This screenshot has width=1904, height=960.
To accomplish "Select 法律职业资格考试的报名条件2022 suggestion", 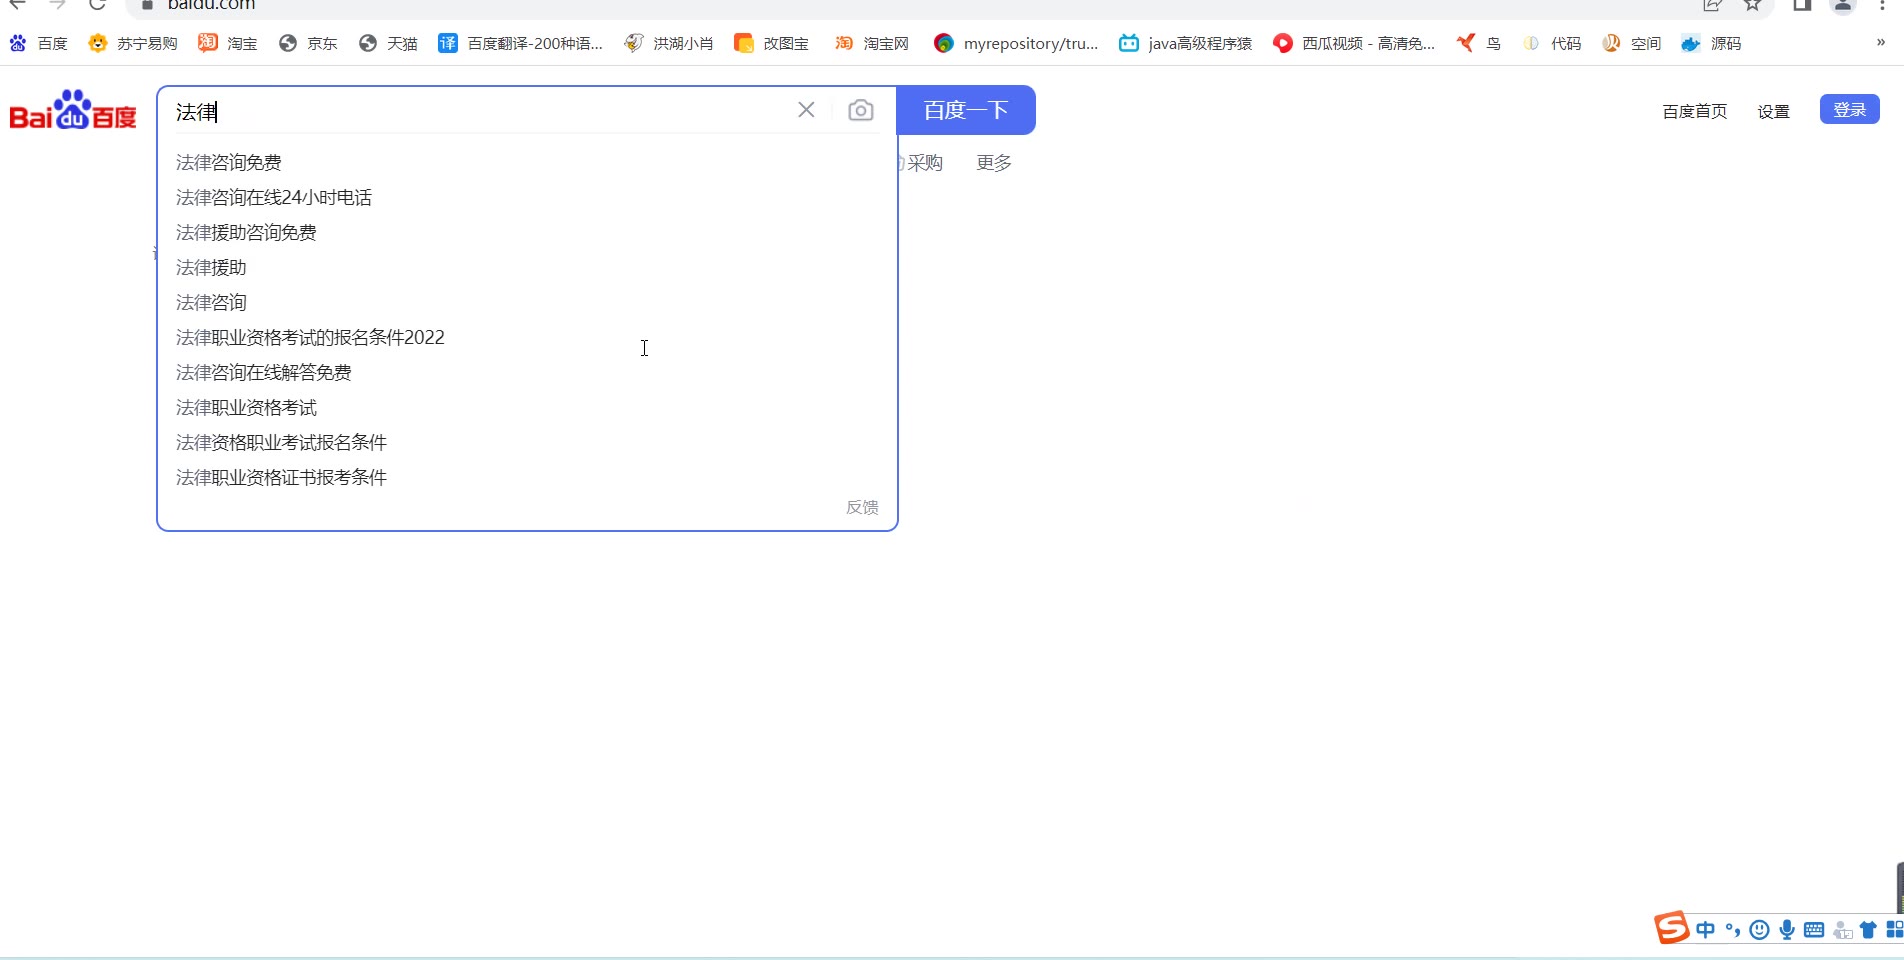I will coord(310,337).
